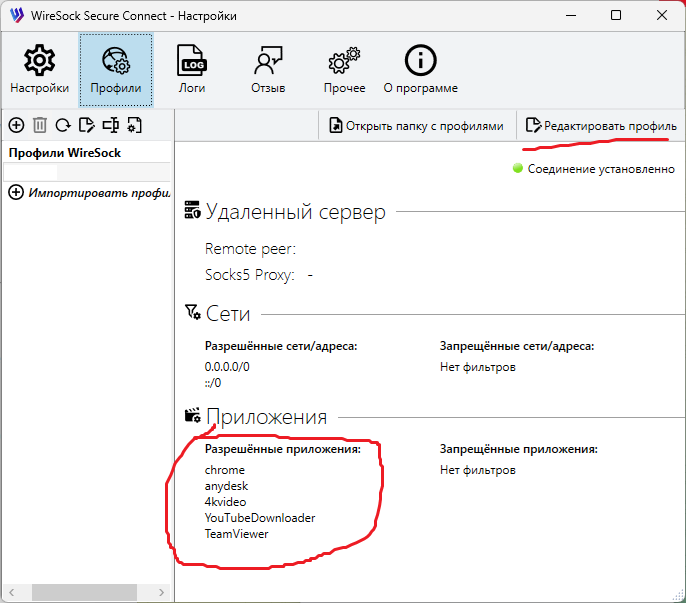Click the delete profile trash icon
Viewport: 686px width, 603px height.
click(40, 125)
